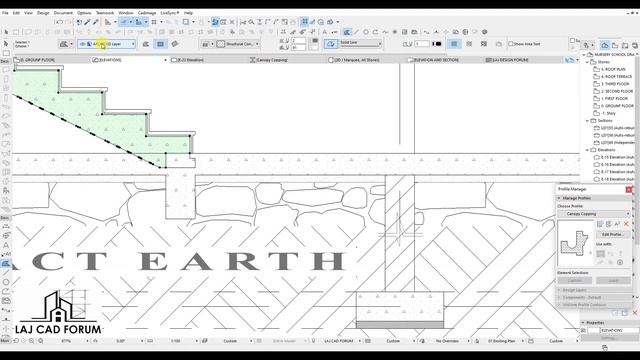Select the Spline tool in the top toolbar

pos(385,32)
